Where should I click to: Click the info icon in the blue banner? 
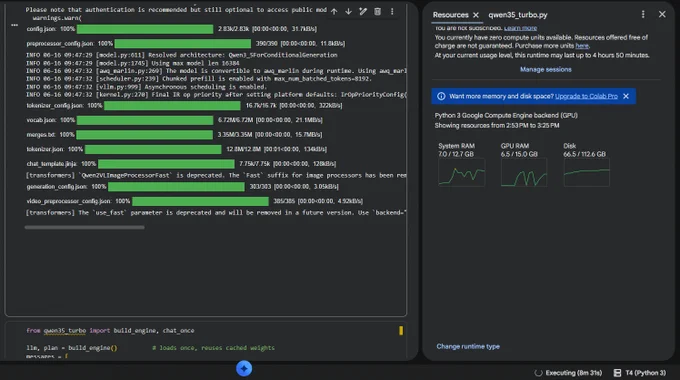pos(441,96)
